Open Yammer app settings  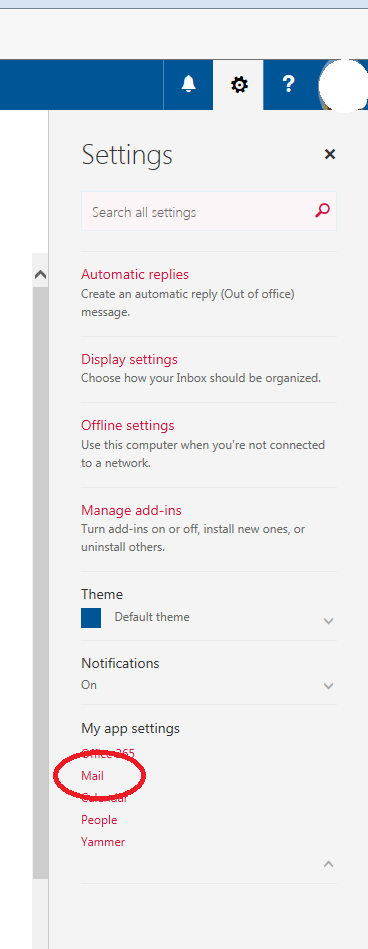[103, 842]
